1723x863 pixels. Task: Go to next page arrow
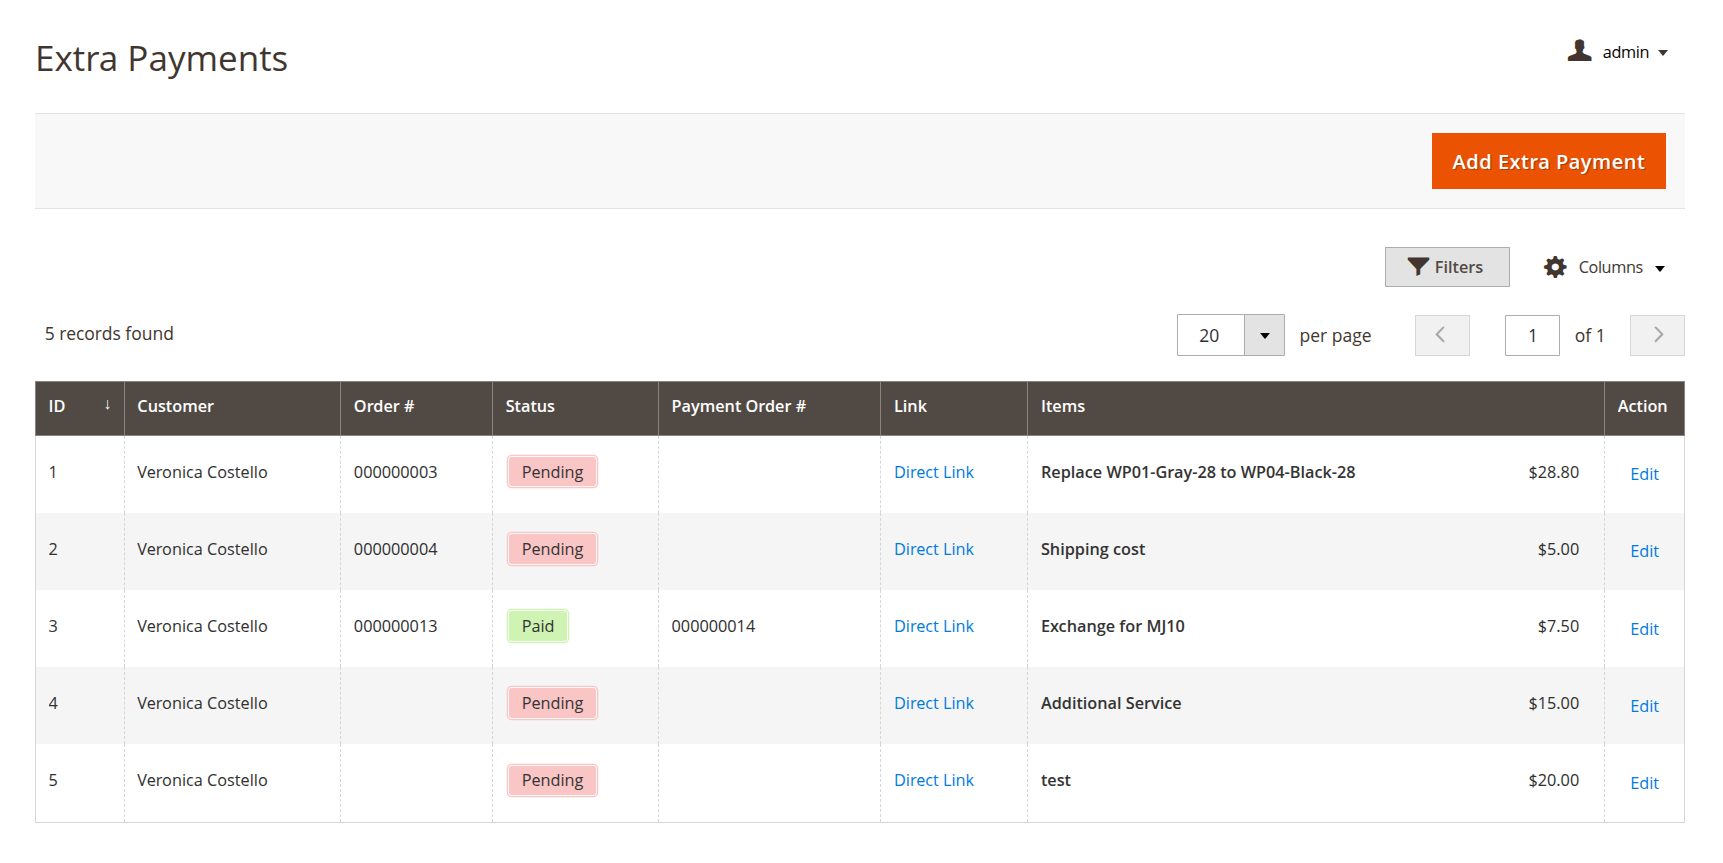(1656, 335)
